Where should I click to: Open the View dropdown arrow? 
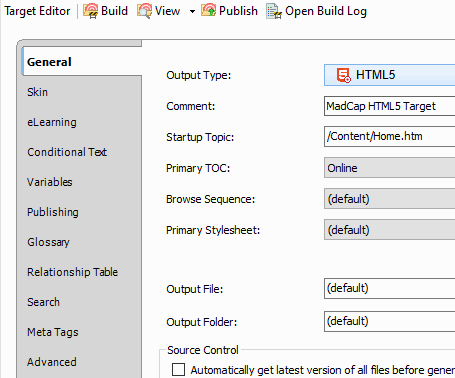[192, 11]
